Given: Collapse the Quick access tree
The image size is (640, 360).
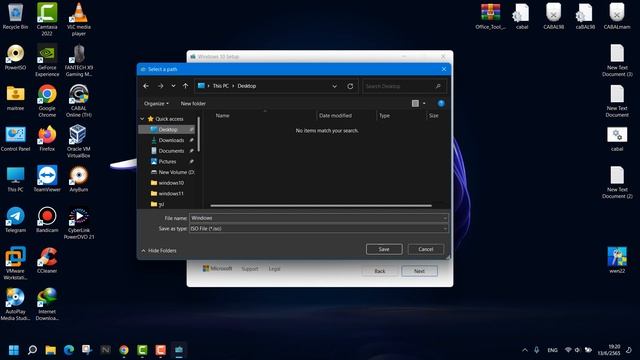Looking at the screenshot, I should tap(142, 119).
